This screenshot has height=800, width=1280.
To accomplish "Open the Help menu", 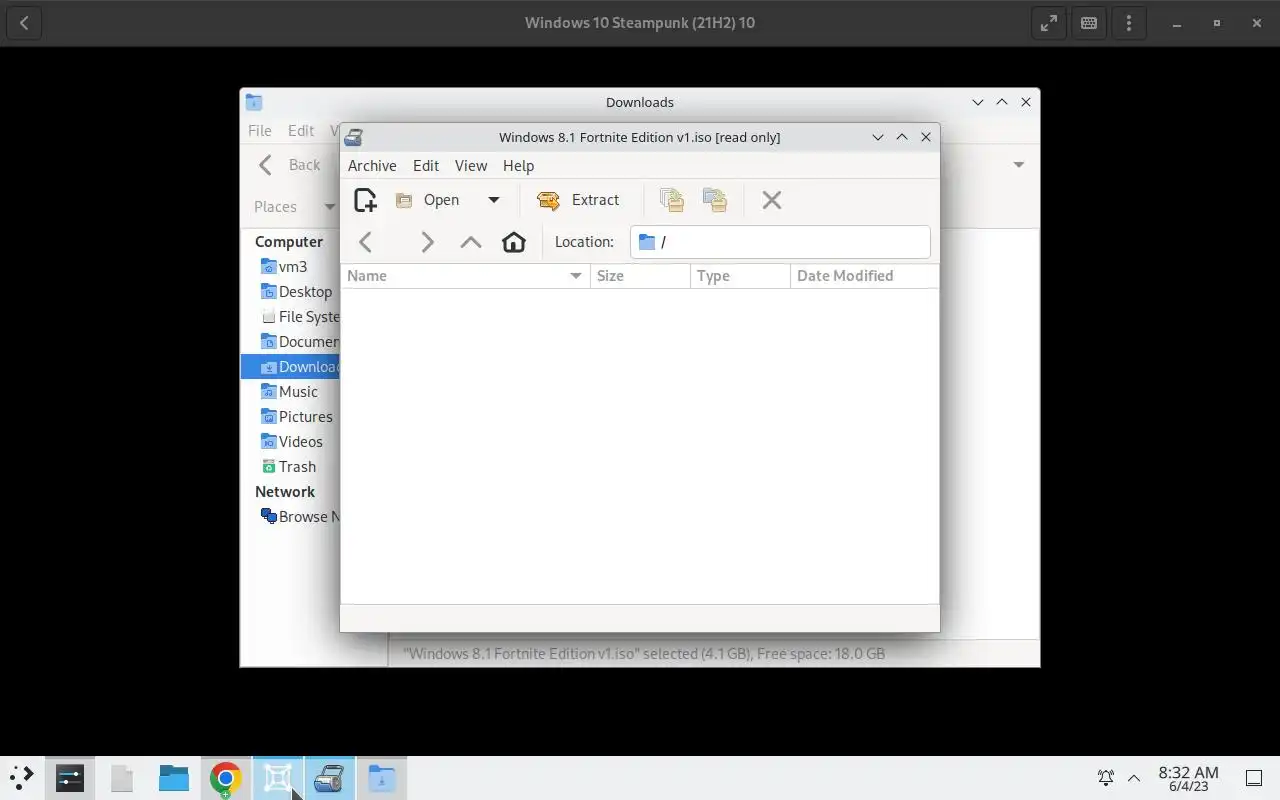I will coord(518,166).
